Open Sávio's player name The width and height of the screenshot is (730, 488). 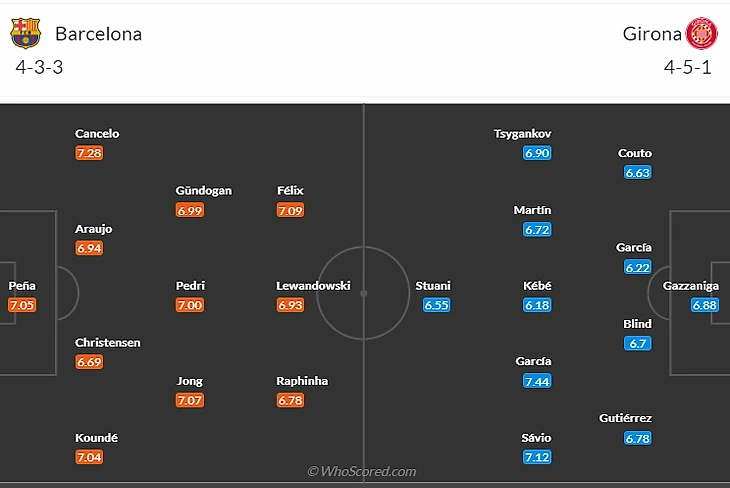536,438
